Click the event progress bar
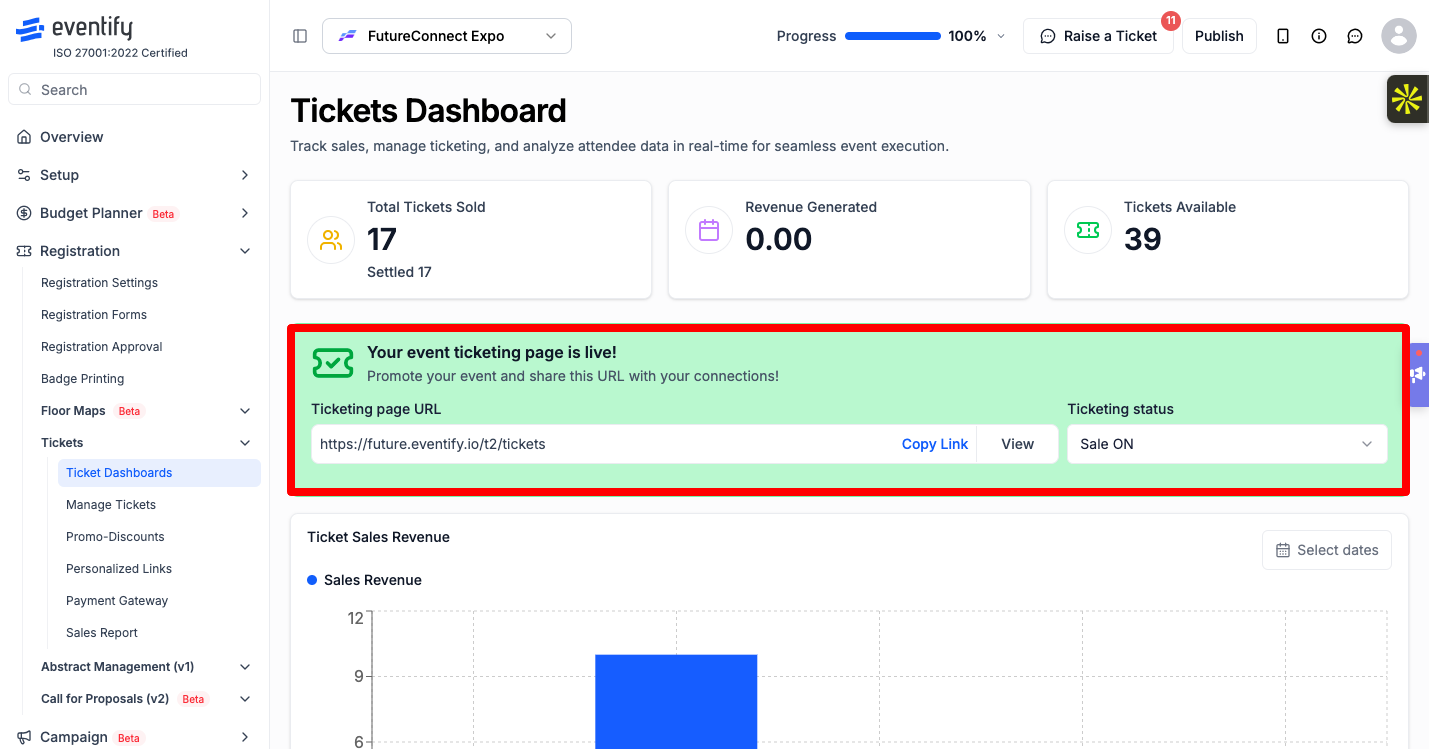 click(x=893, y=36)
